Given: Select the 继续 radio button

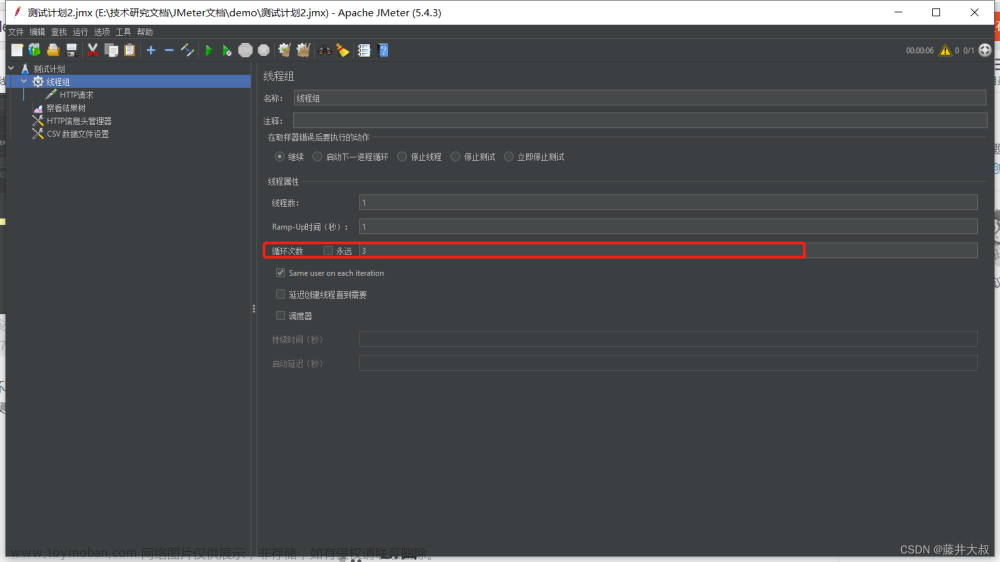Looking at the screenshot, I should [279, 157].
